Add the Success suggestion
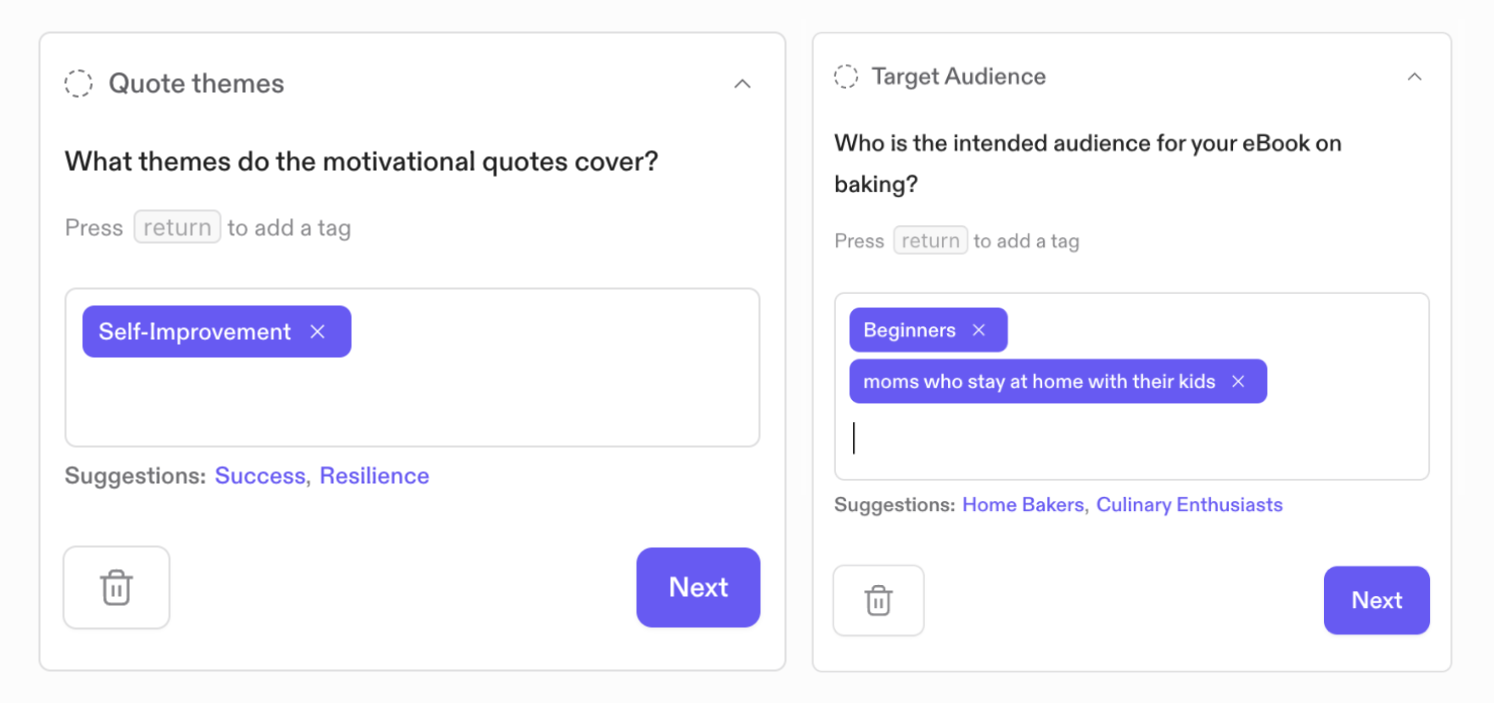 click(x=260, y=476)
